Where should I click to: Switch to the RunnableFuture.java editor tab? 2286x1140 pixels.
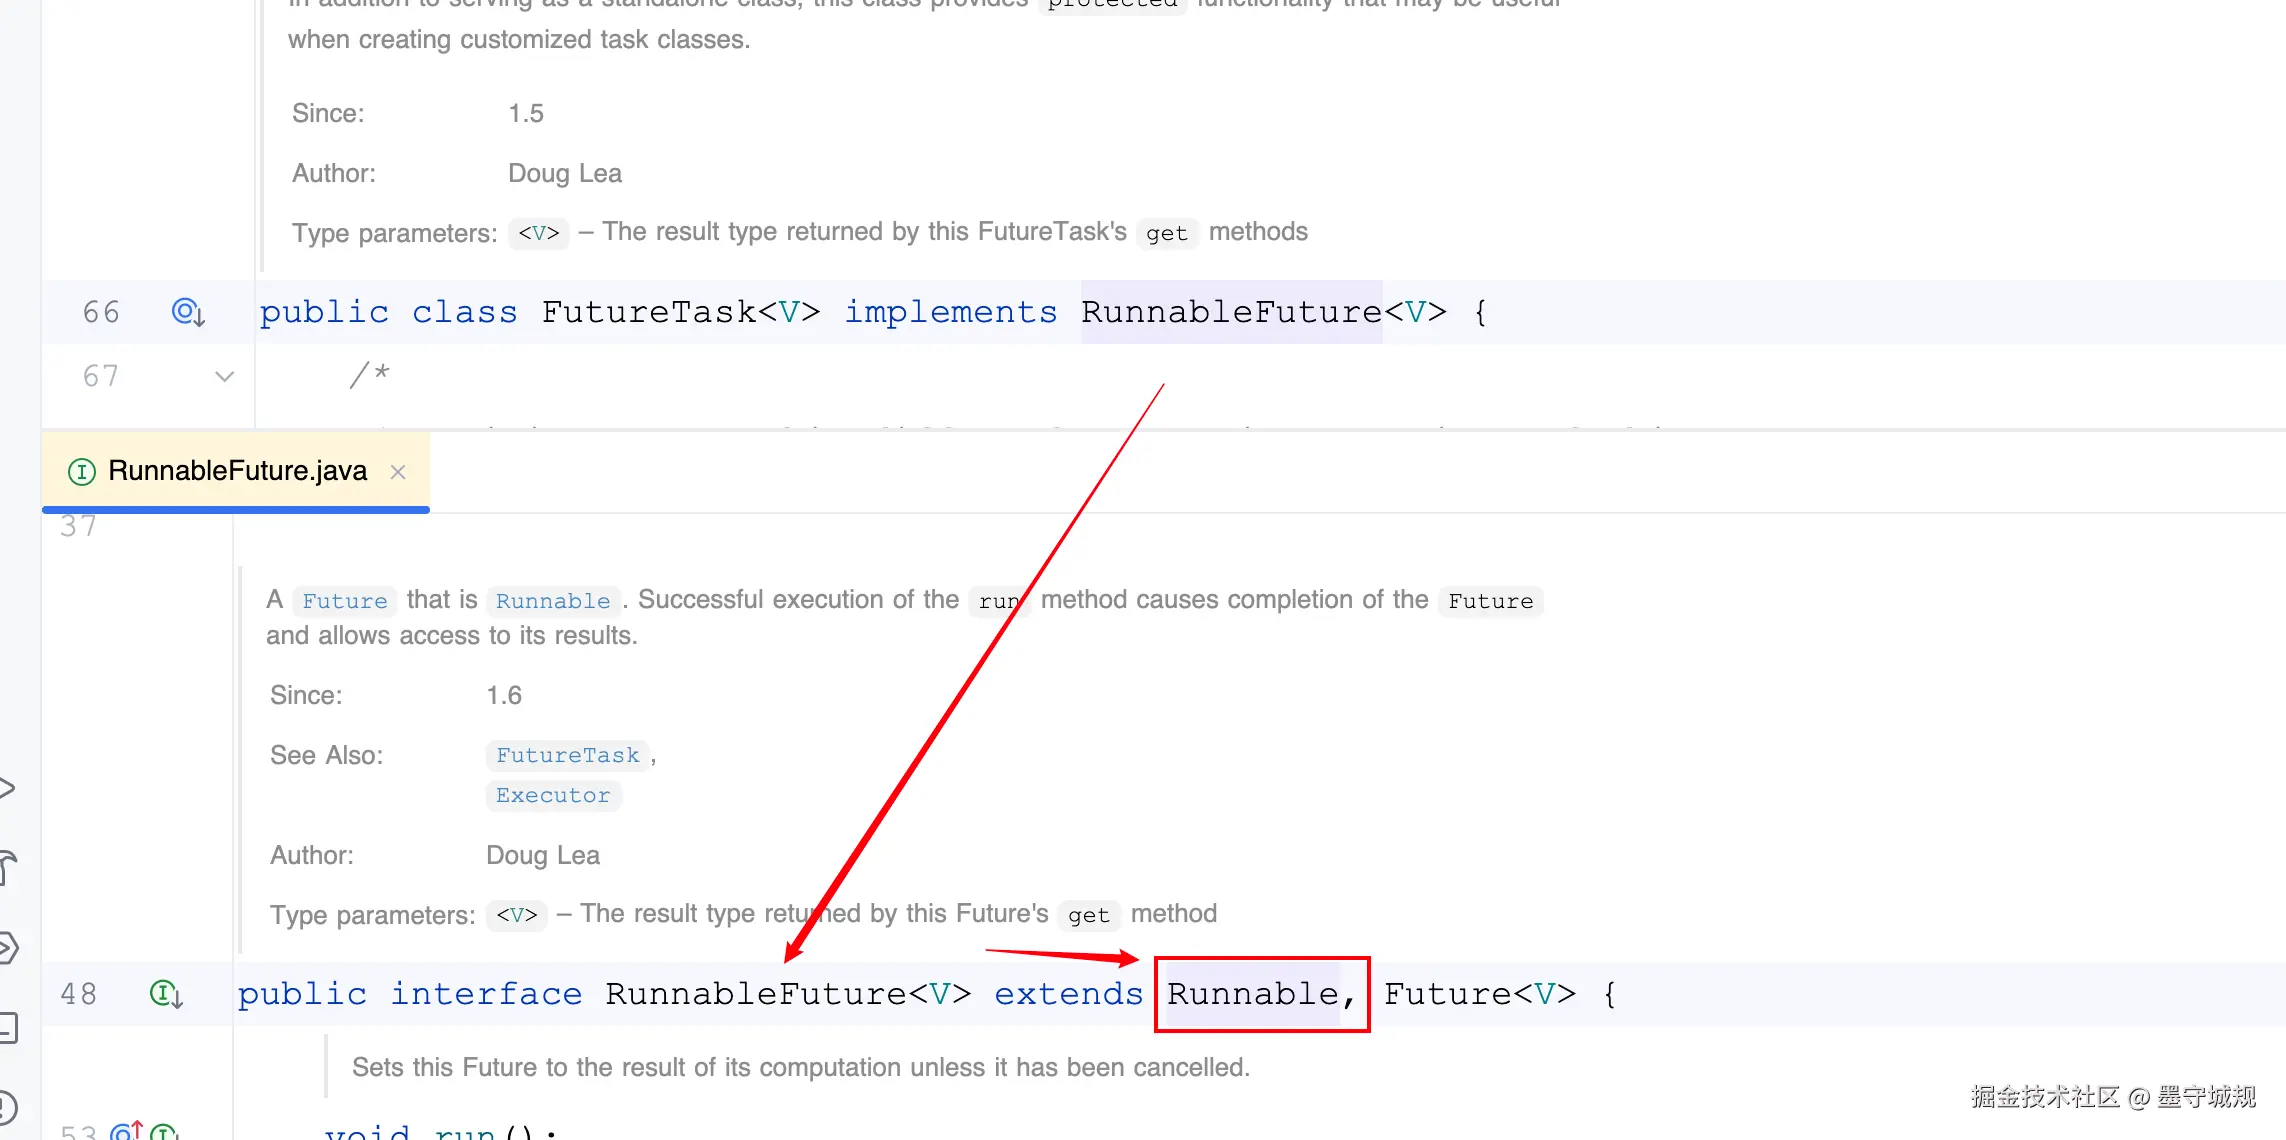point(237,471)
